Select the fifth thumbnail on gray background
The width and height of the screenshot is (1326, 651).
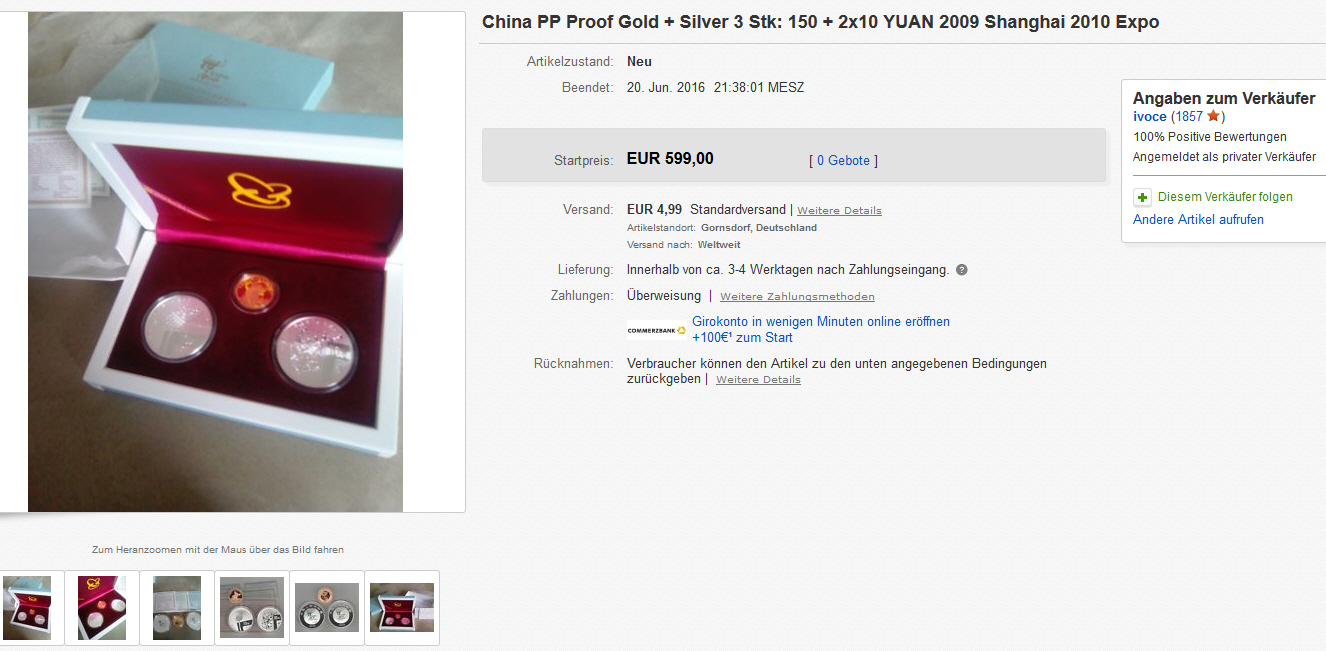click(327, 607)
